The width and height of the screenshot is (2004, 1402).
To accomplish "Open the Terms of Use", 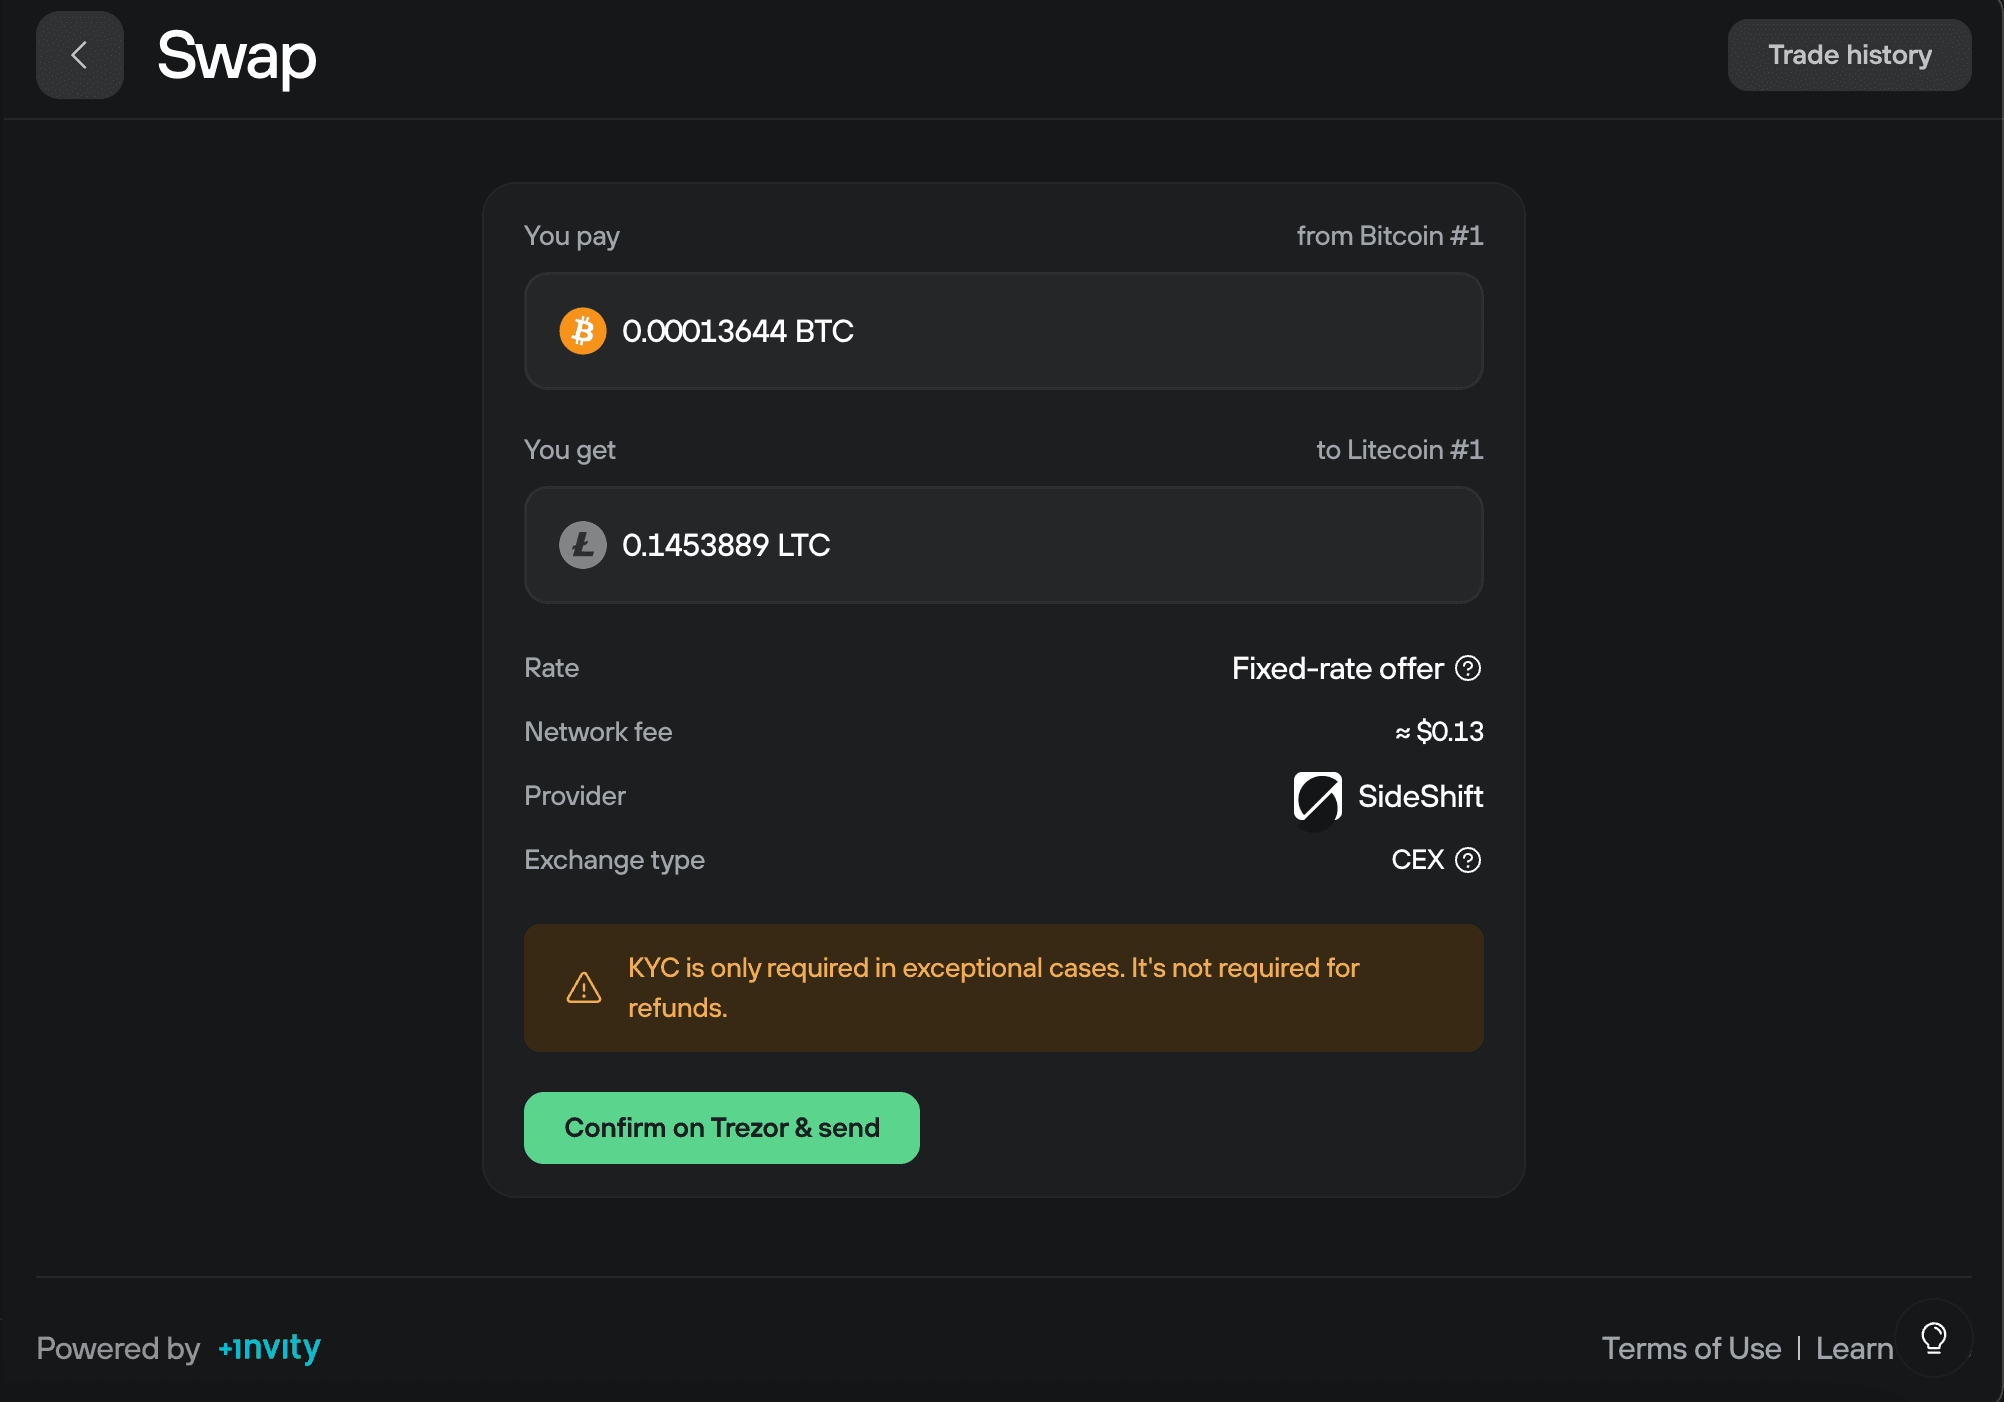I will 1692,1348.
